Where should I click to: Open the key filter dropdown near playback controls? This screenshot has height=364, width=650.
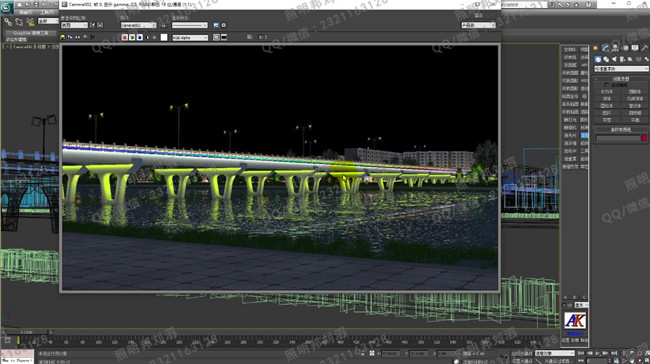tap(554, 353)
